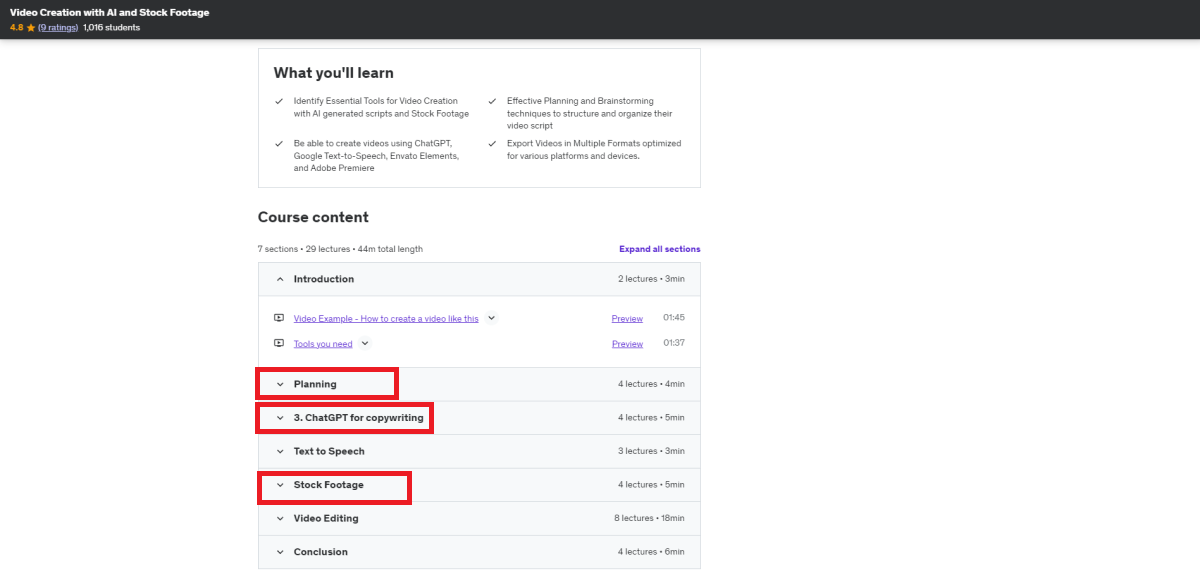The image size is (1200, 578).
Task: Collapse the Introduction section
Action: (479, 279)
